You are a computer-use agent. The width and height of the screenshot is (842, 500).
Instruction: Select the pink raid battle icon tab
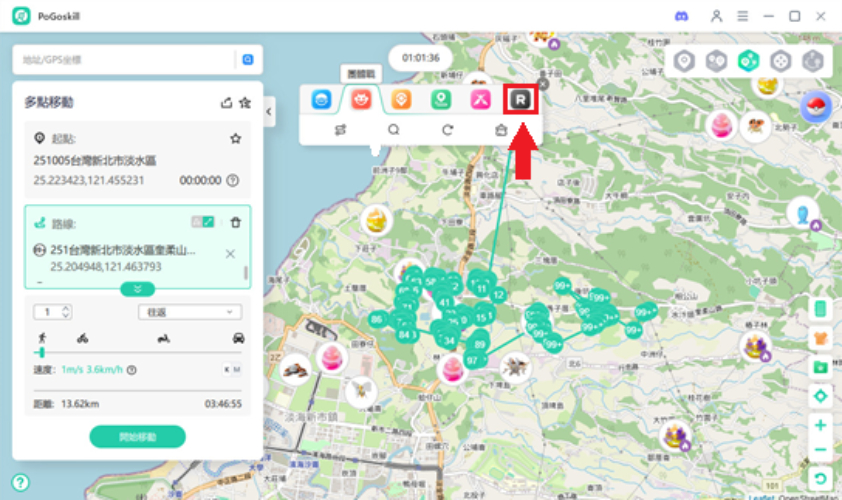[361, 100]
